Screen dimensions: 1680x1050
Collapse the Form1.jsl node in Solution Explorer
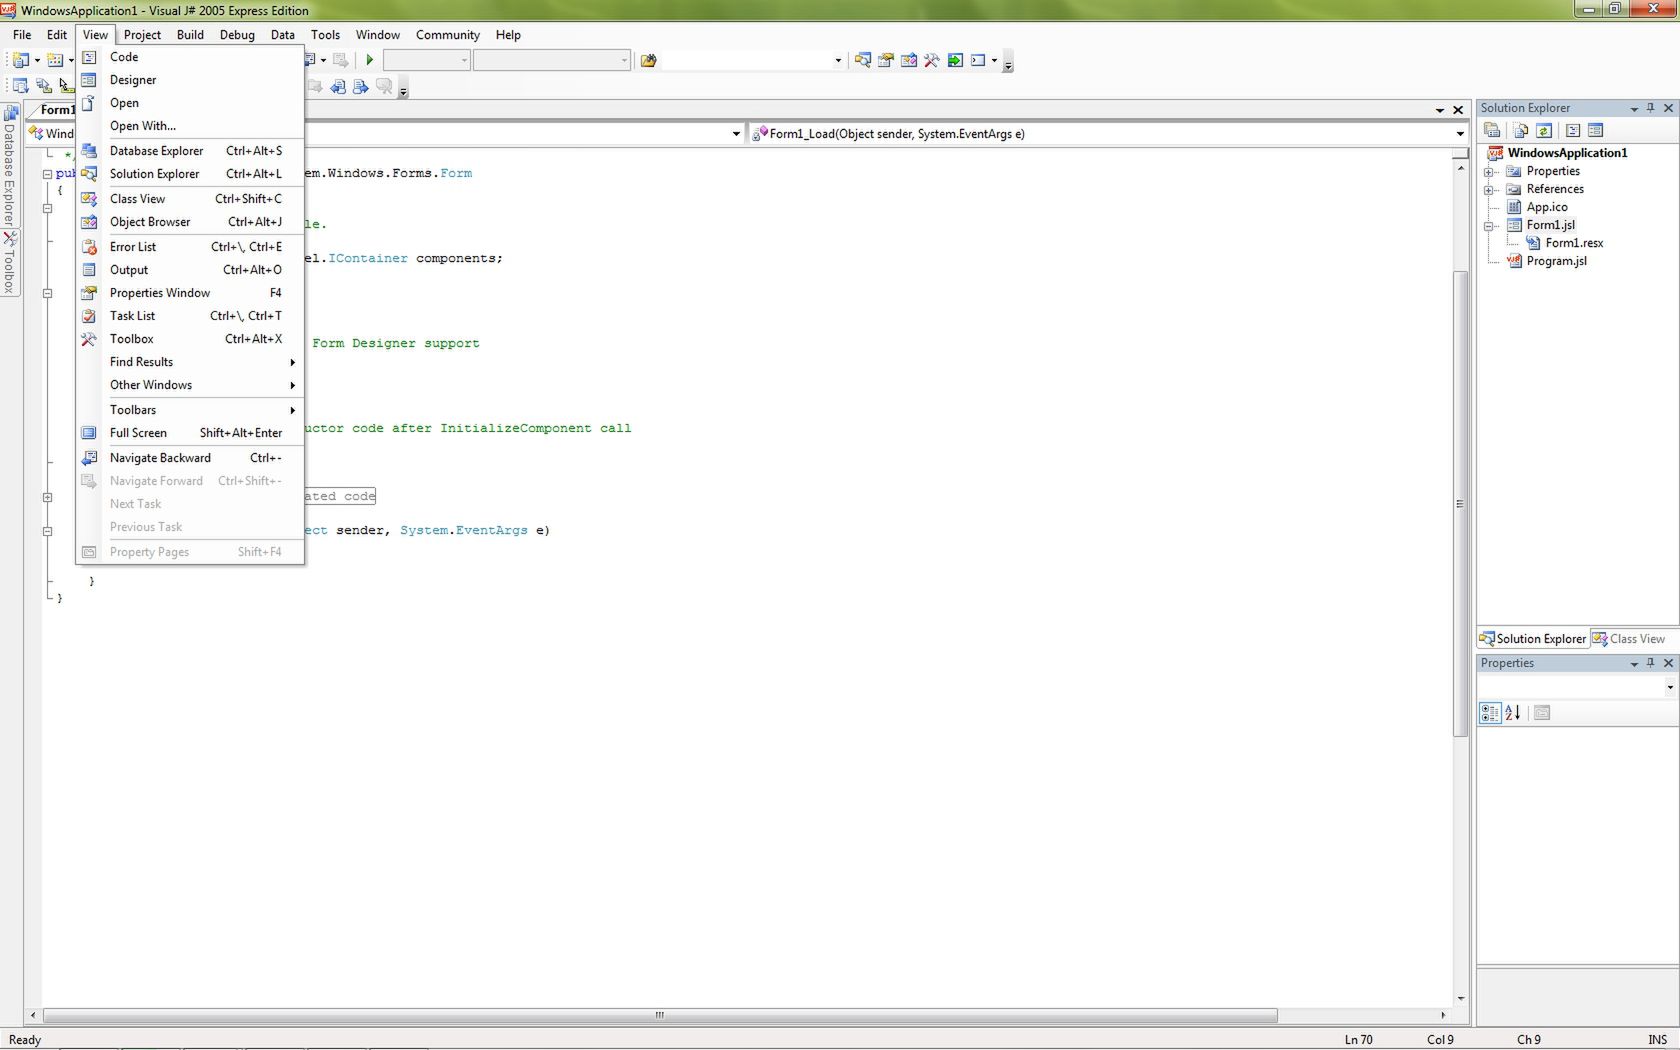pos(1489,226)
